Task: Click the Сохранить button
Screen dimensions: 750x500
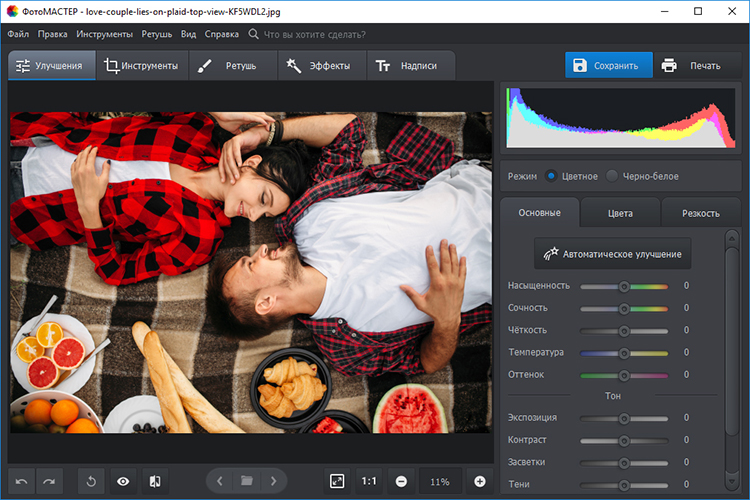Action: [x=608, y=66]
